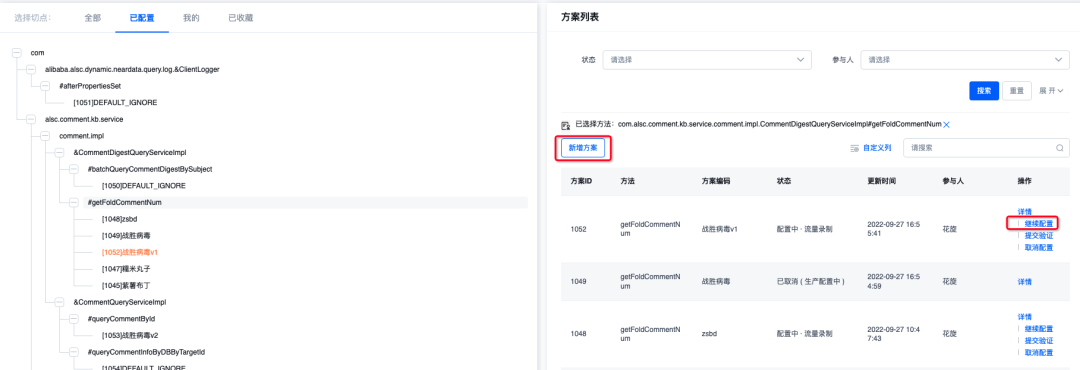Collapse the alsc.comment.kb.service node
This screenshot has width=1080, height=370.
click(x=30, y=119)
